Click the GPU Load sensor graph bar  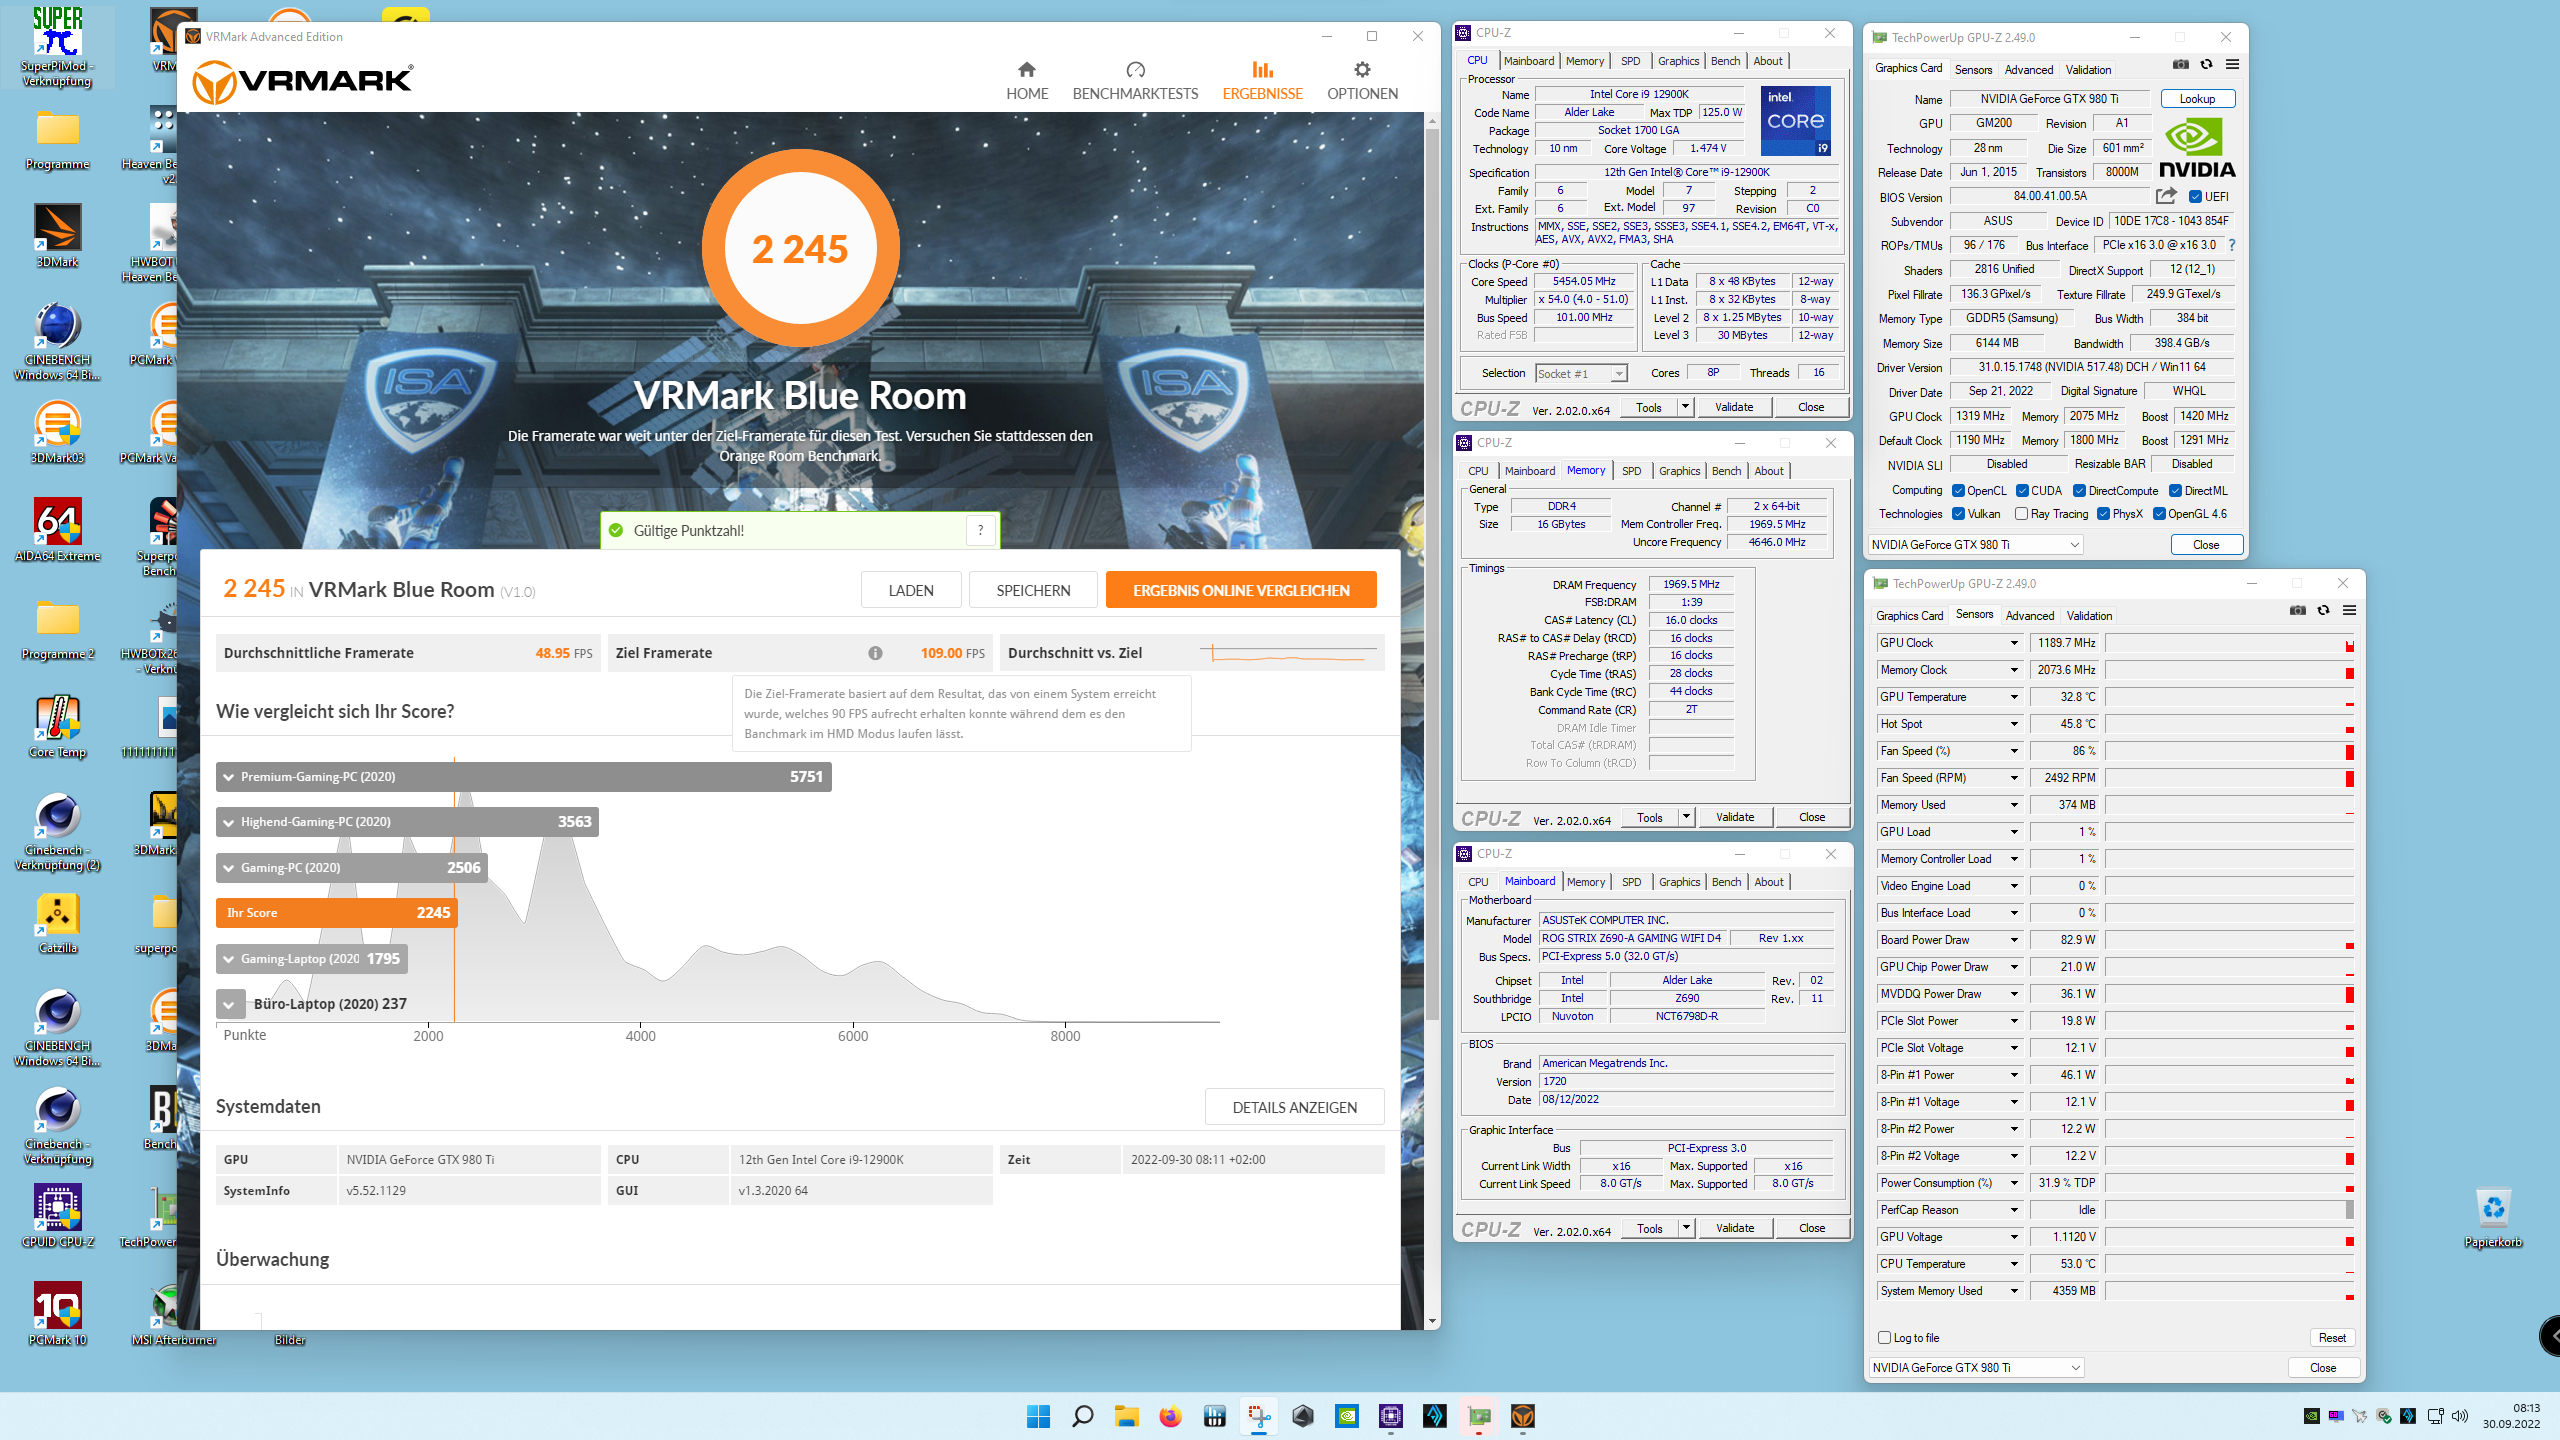[2229, 832]
